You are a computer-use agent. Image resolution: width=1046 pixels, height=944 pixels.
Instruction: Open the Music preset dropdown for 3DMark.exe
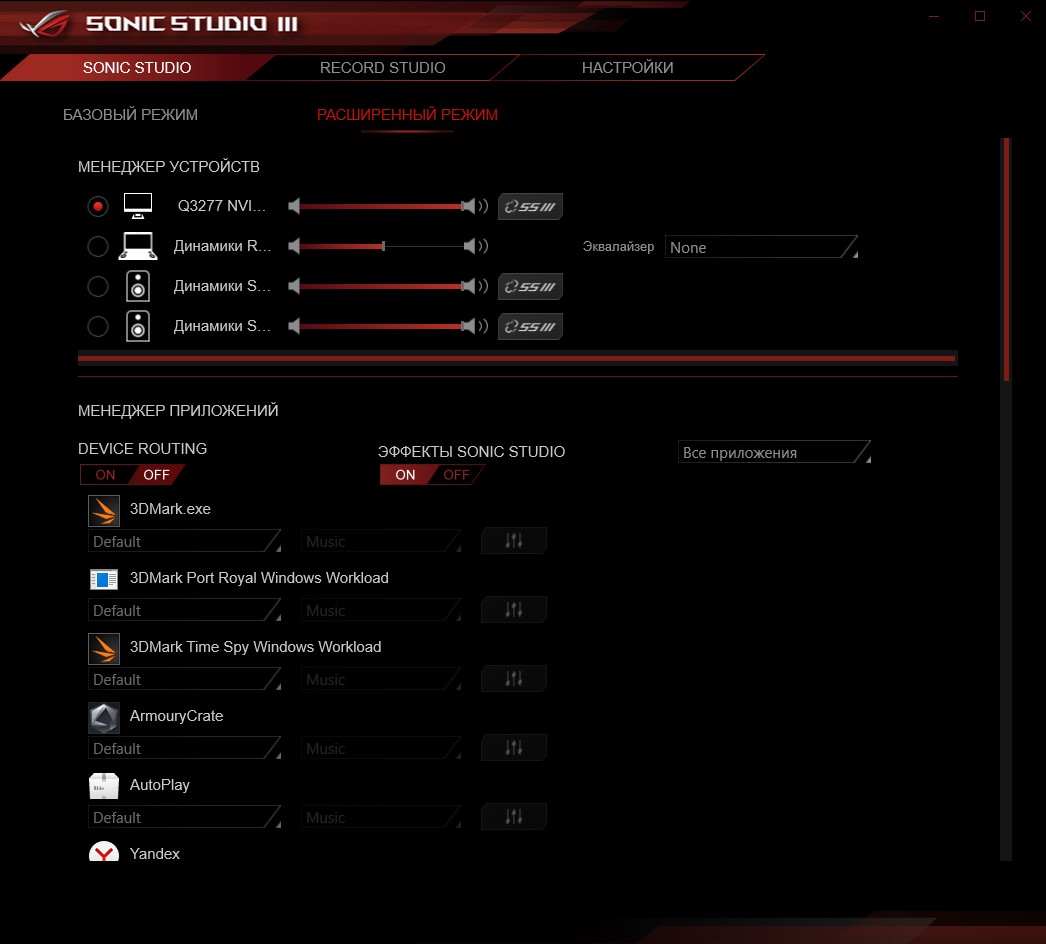click(x=381, y=541)
